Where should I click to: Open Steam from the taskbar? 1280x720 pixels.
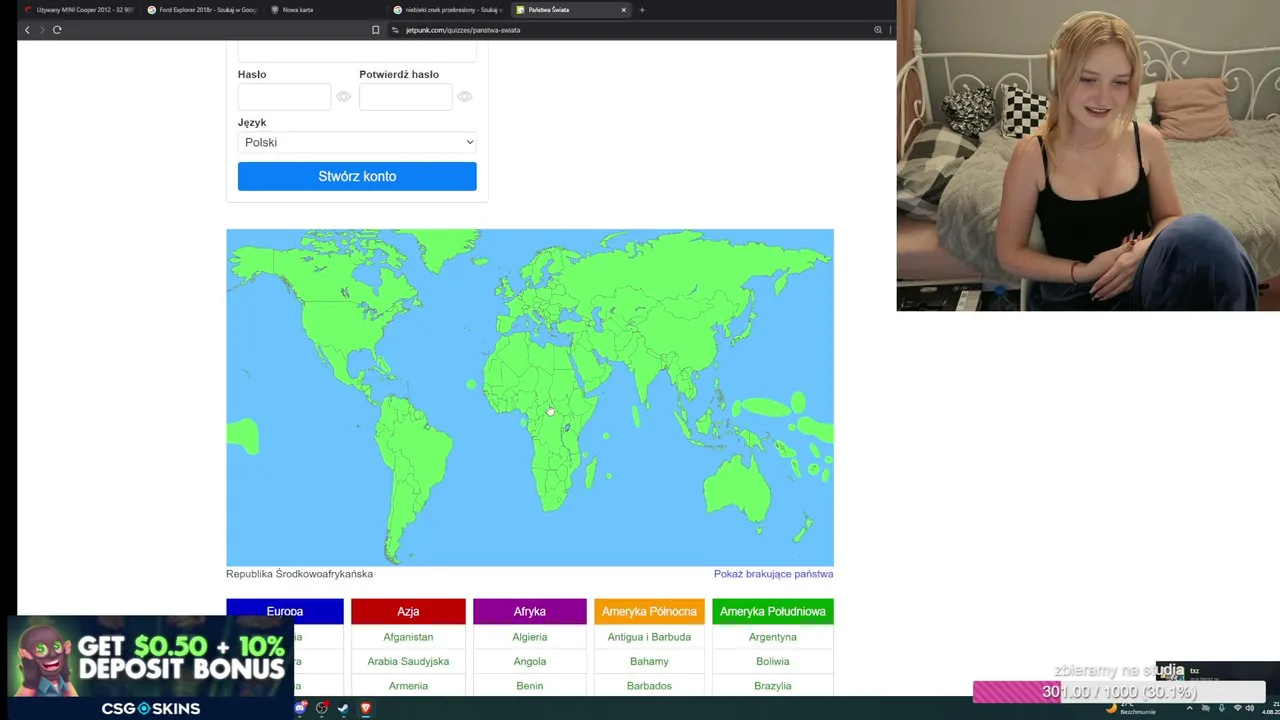[x=343, y=708]
